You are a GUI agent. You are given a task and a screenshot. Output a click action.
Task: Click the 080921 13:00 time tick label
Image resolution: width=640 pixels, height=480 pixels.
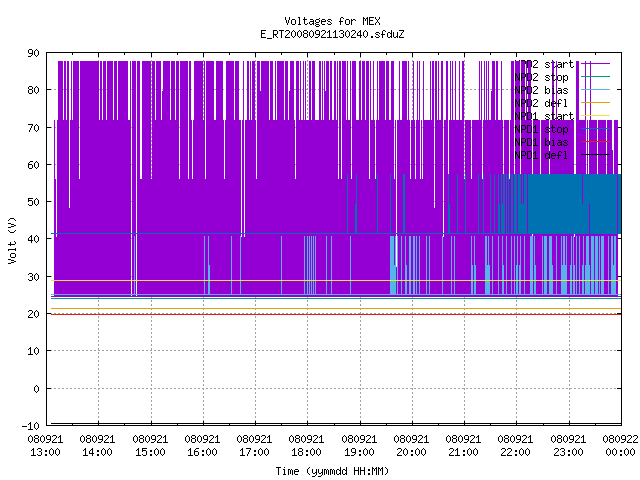pos(45,445)
